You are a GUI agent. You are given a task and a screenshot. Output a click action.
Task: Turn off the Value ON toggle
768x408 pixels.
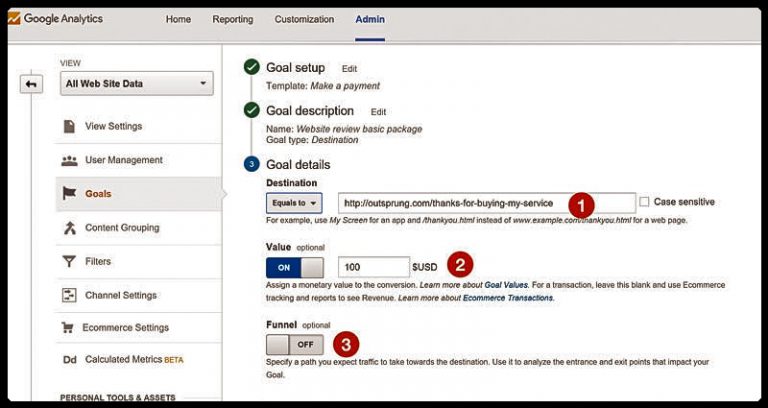click(295, 268)
